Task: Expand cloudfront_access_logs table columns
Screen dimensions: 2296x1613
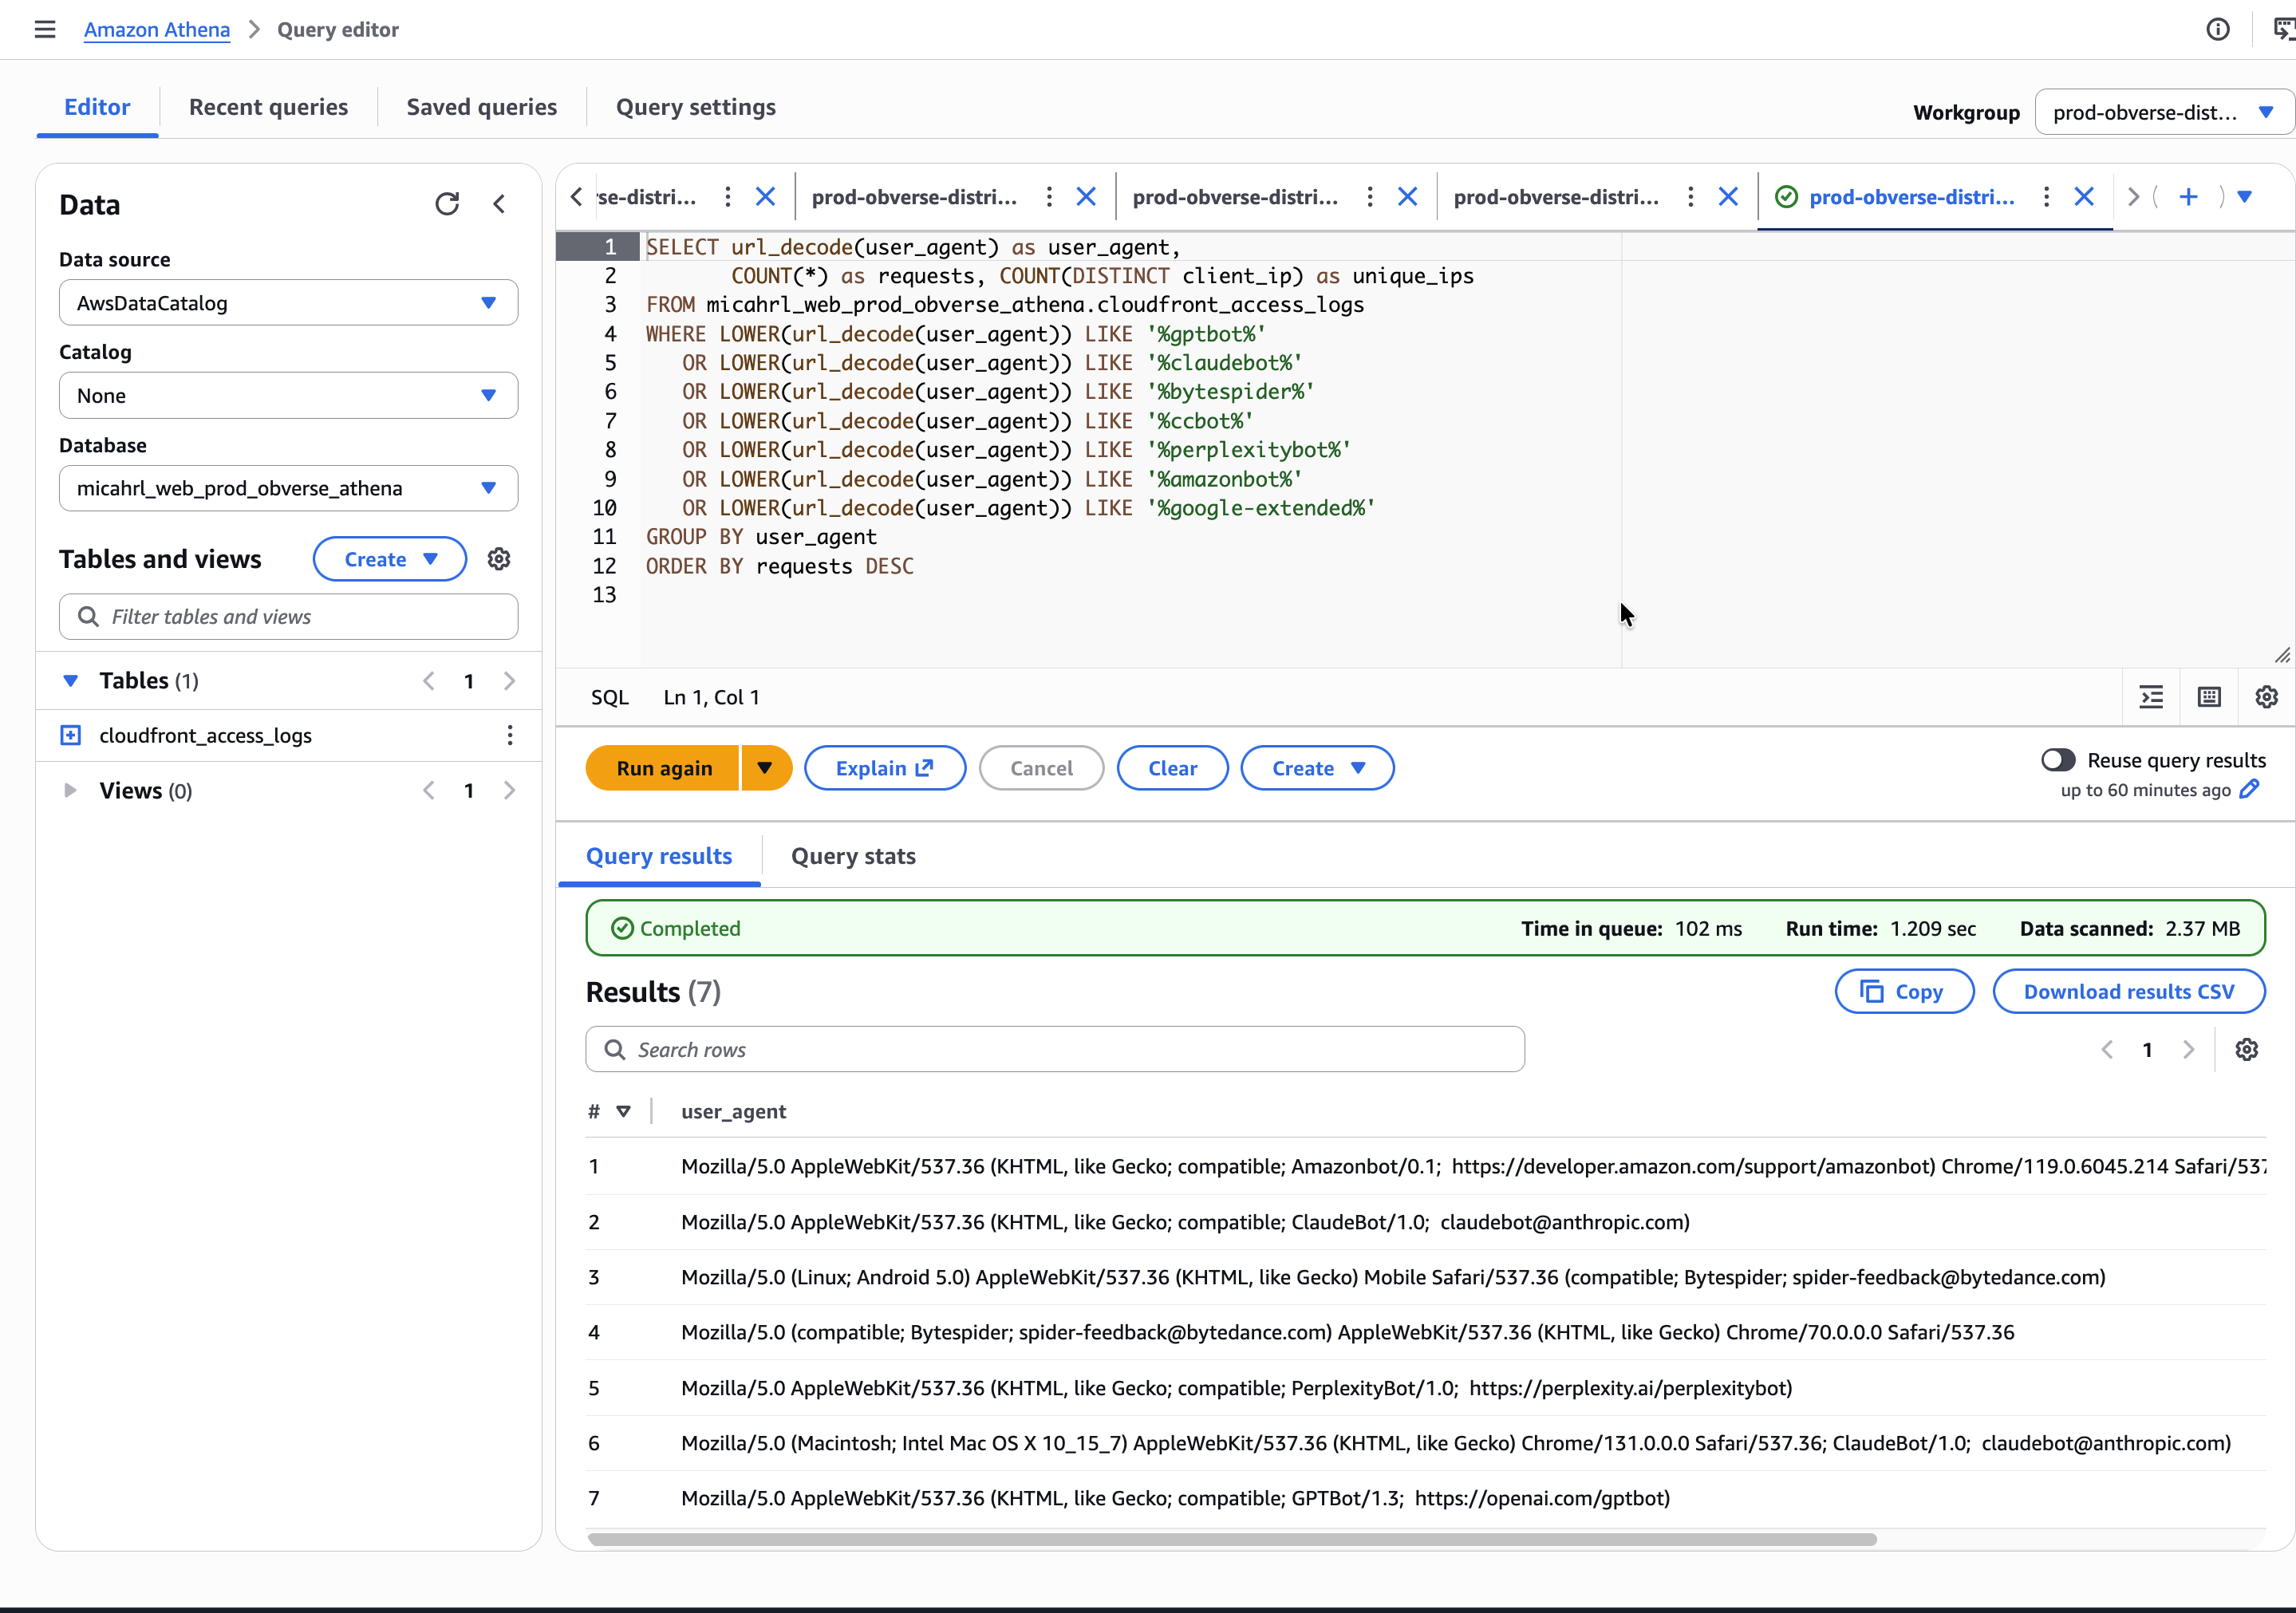Action: click(70, 735)
